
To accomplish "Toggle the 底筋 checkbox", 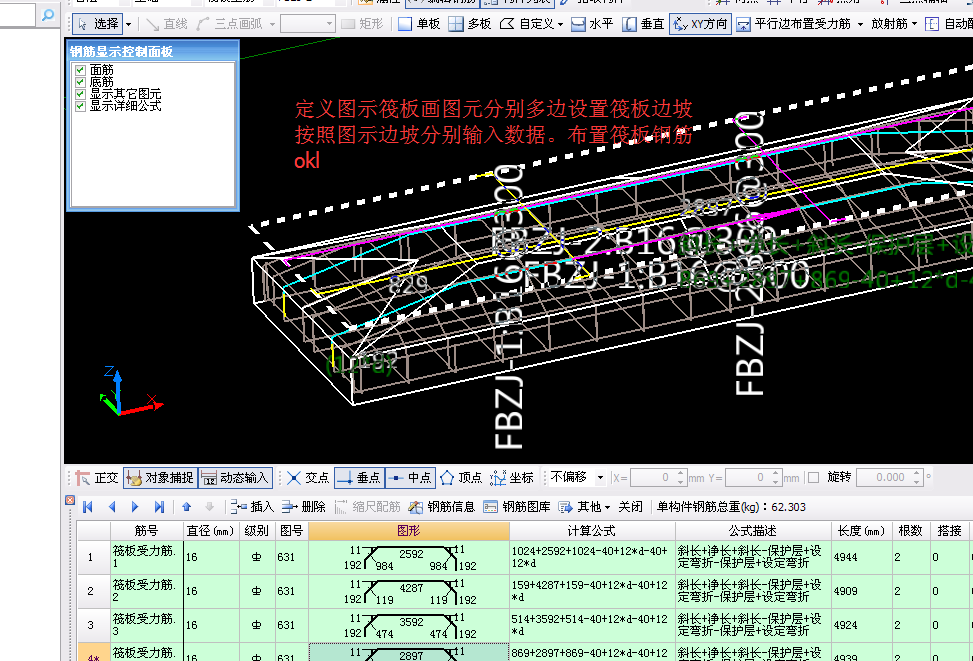I will pos(80,82).
